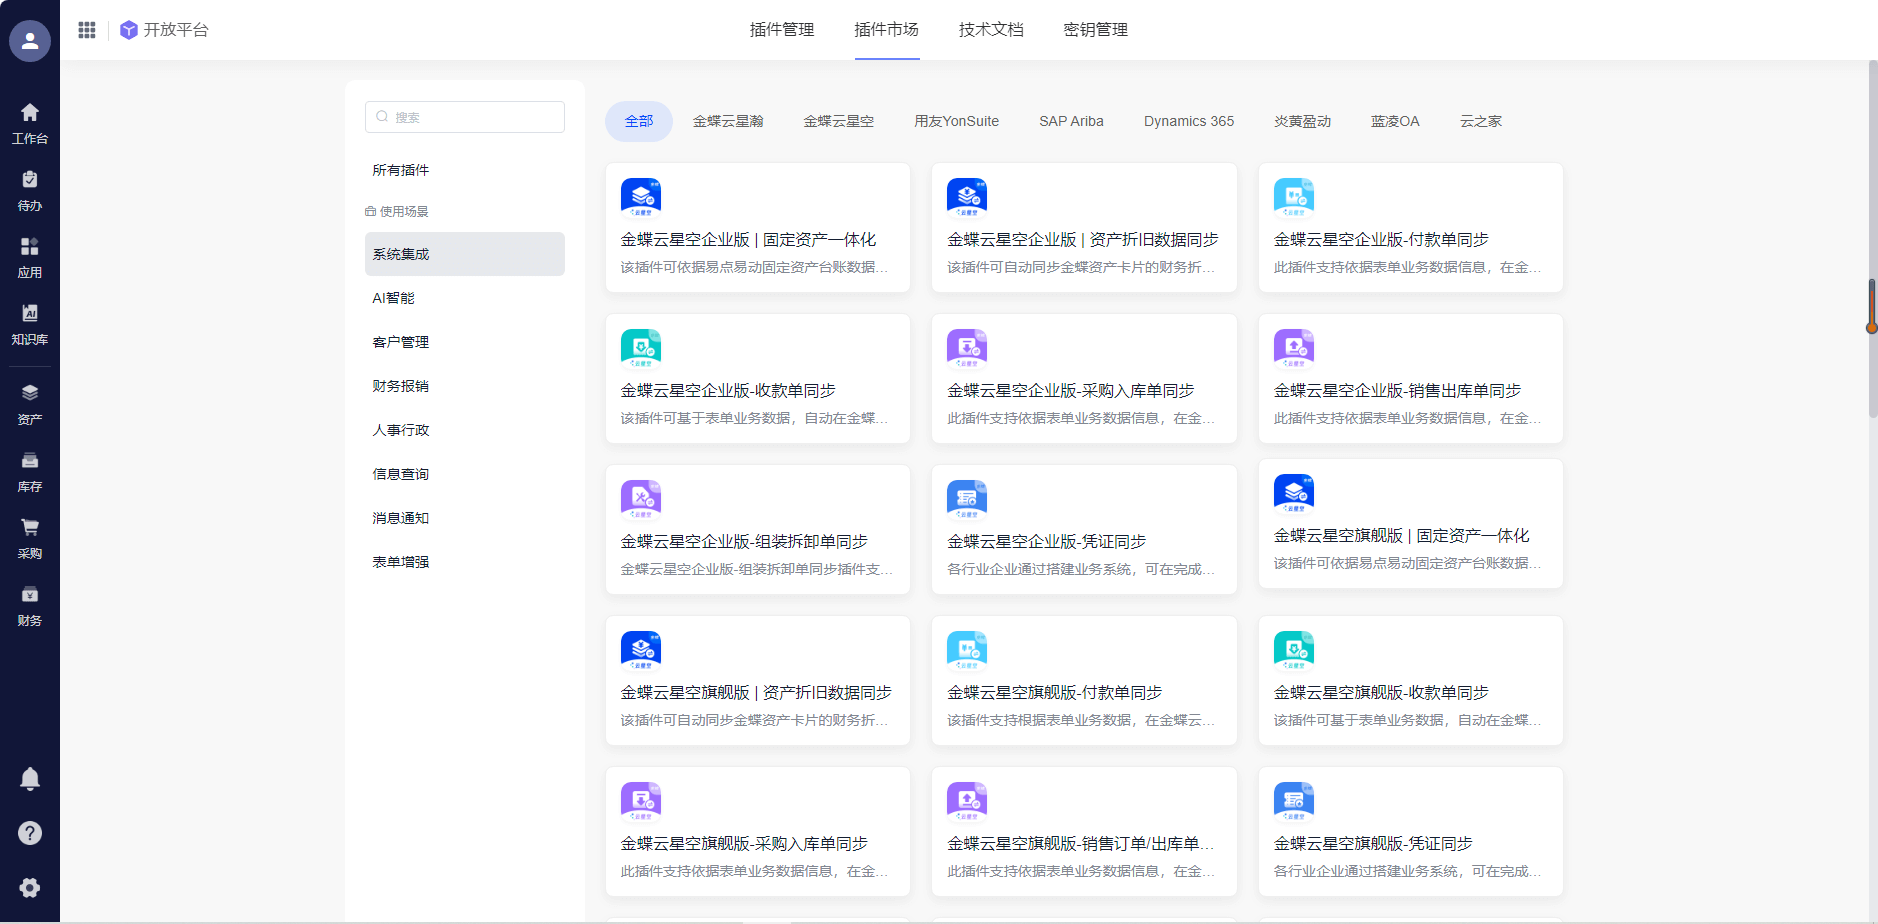Click the user avatar icon
1878x924 pixels.
pyautogui.click(x=30, y=41)
